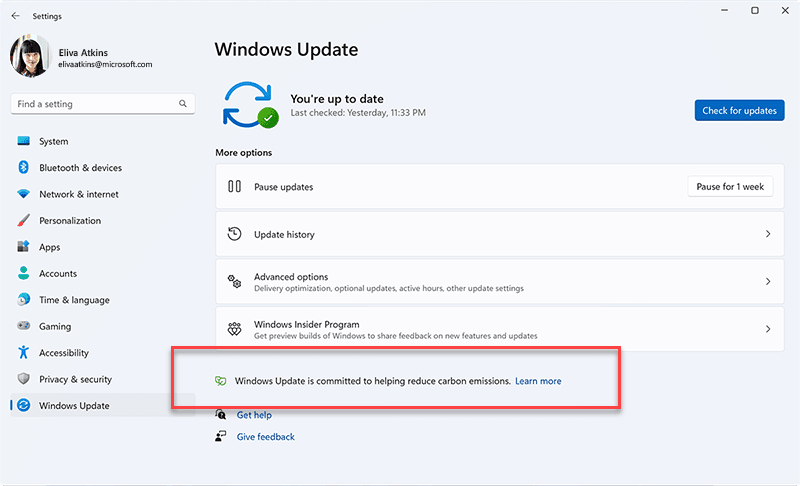Click the Personalization paintbrush icon
Viewport: 800px width, 486px height.
pyautogui.click(x=23, y=220)
